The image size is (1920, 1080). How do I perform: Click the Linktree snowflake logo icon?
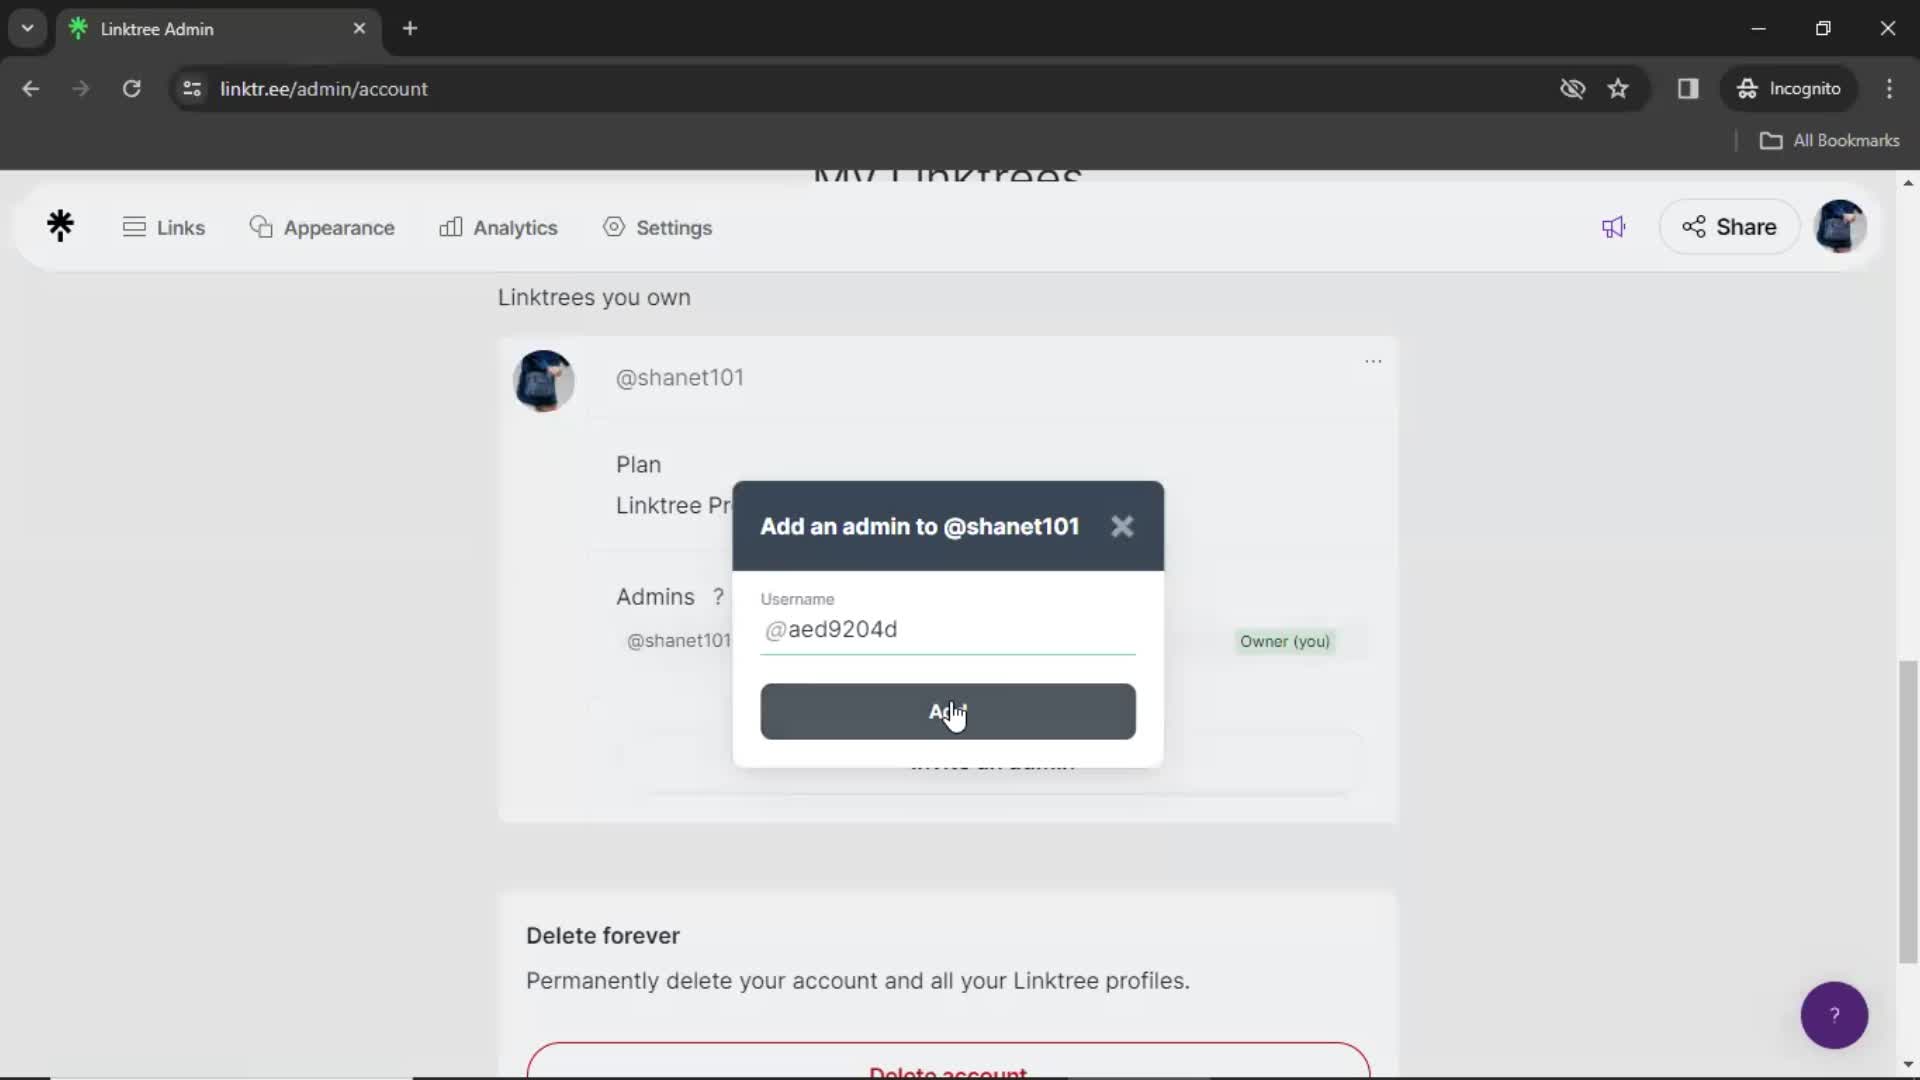(x=61, y=224)
